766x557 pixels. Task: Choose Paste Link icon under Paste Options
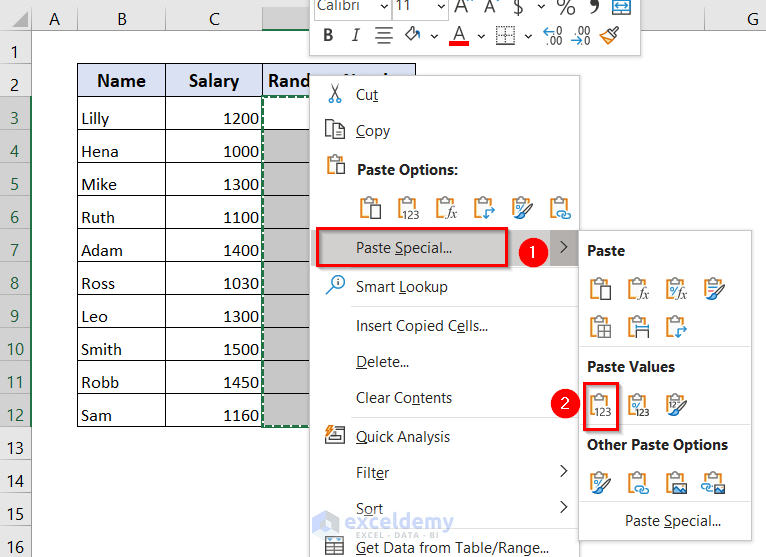point(560,208)
